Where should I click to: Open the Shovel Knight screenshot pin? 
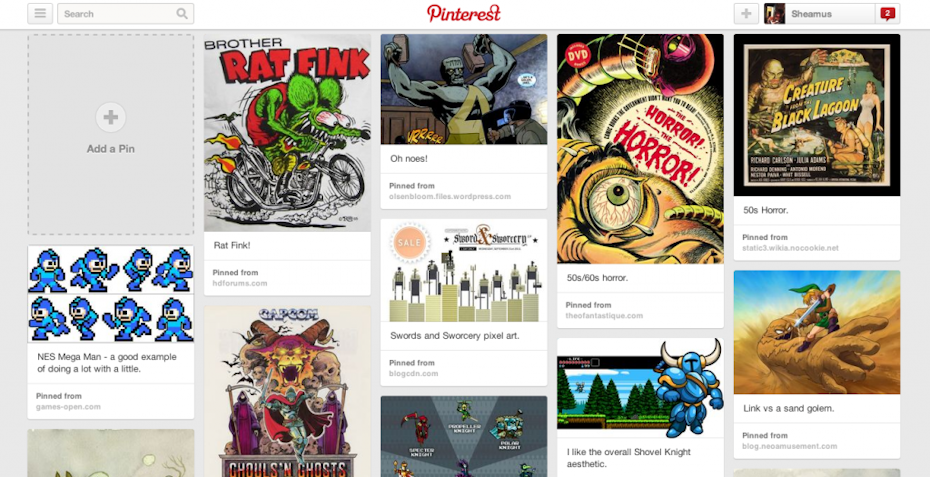[x=640, y=388]
